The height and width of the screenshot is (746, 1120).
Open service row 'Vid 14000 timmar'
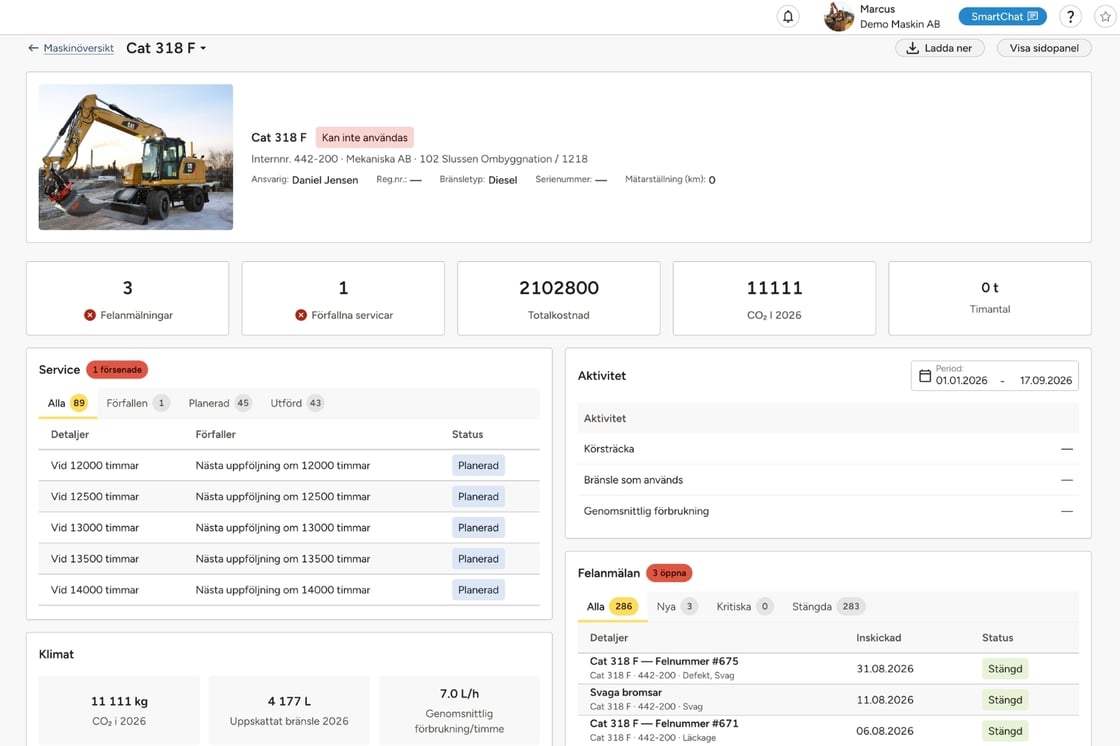click(x=289, y=590)
